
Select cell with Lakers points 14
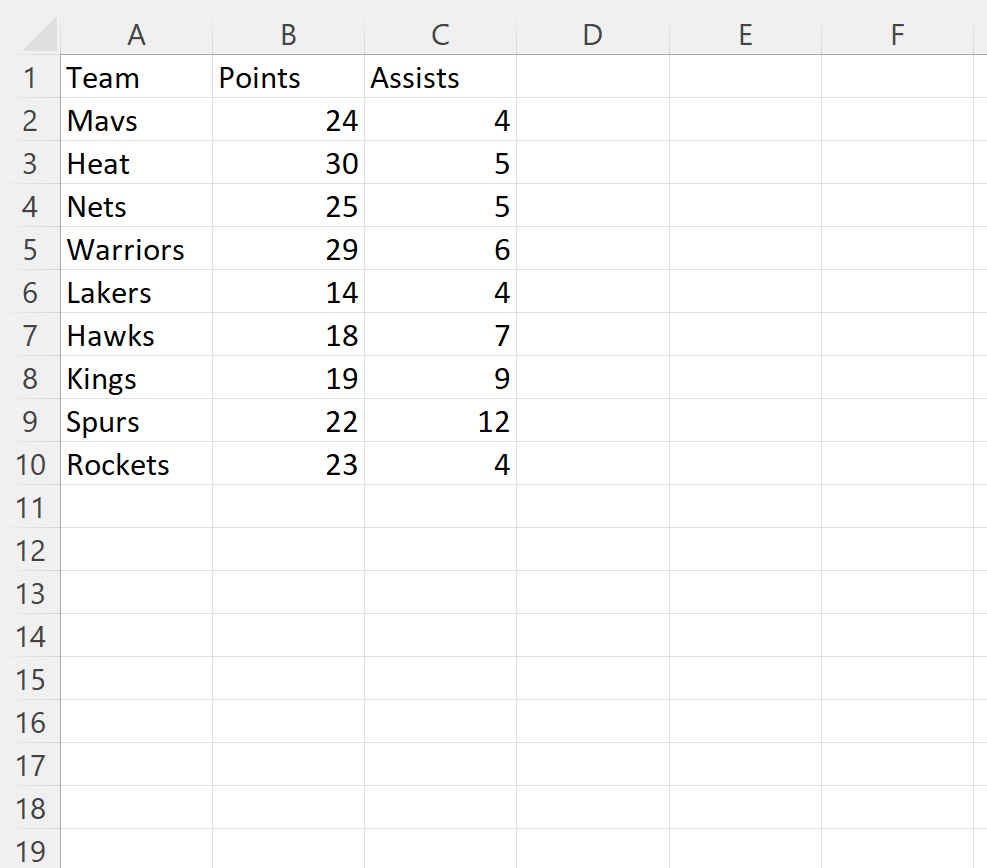(x=288, y=293)
